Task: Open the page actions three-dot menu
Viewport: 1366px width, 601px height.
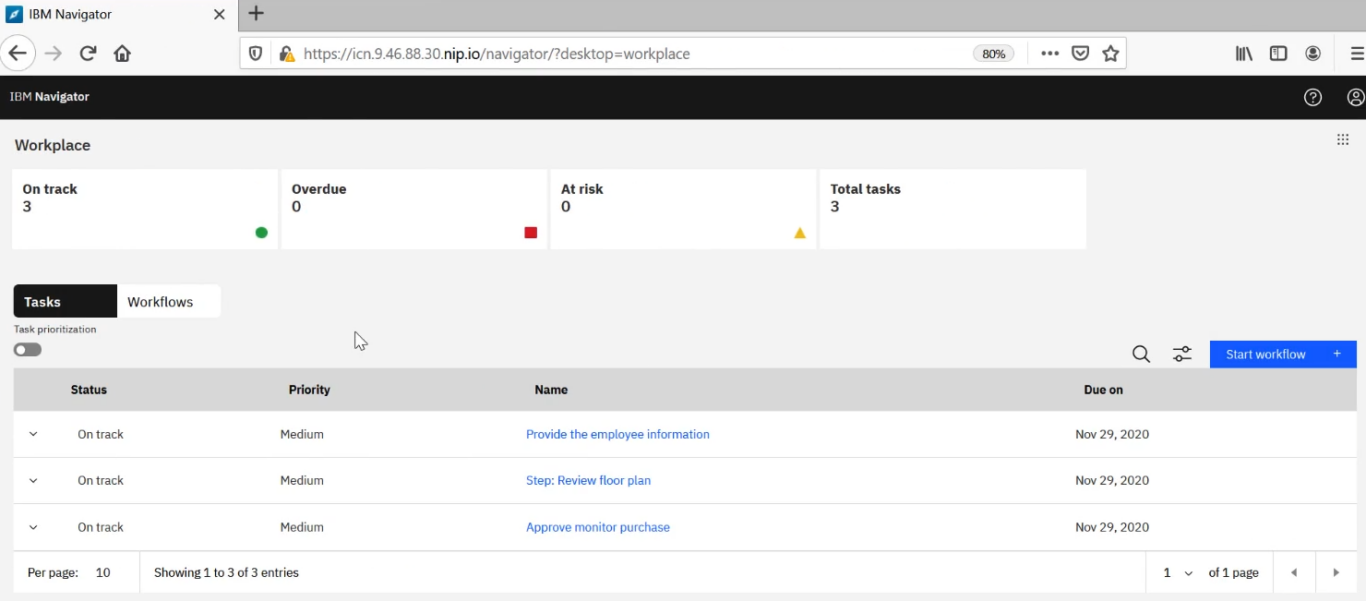Action: point(1050,54)
